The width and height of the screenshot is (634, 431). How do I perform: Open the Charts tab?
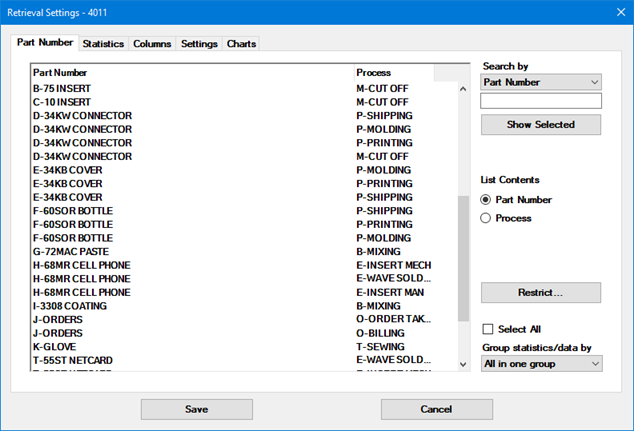coord(241,44)
